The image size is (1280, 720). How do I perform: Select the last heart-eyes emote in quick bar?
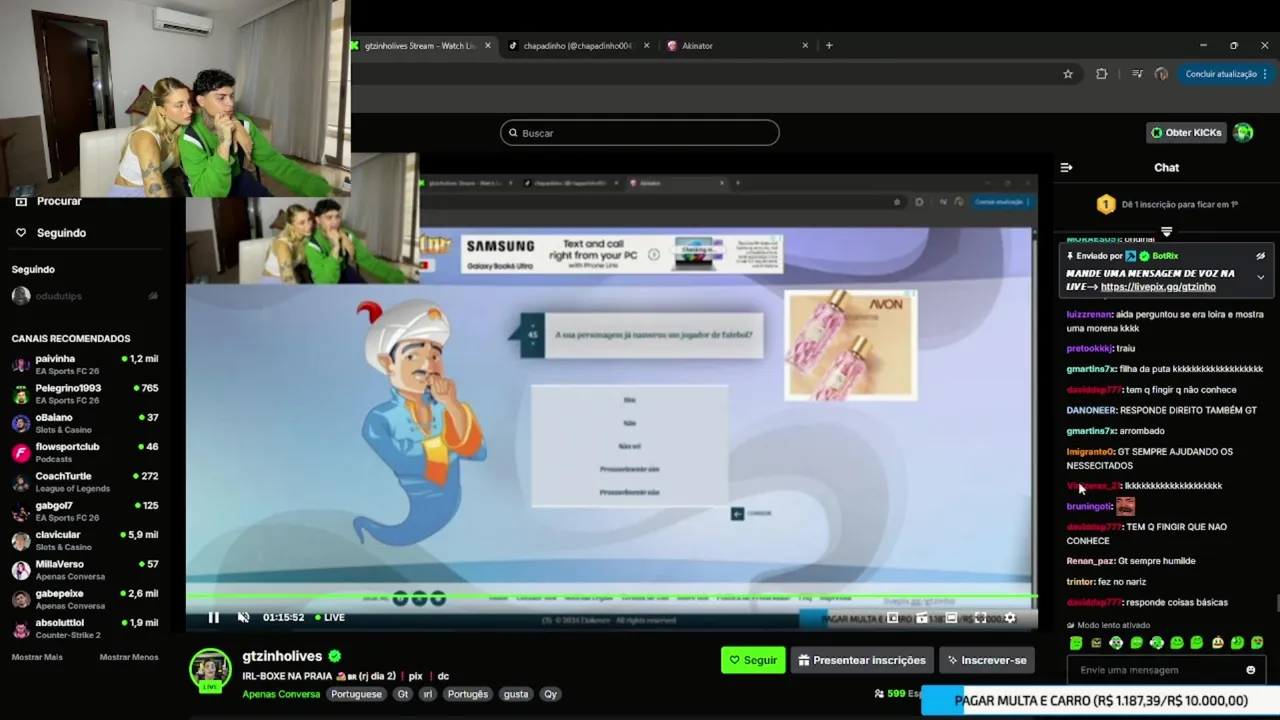click(1257, 643)
